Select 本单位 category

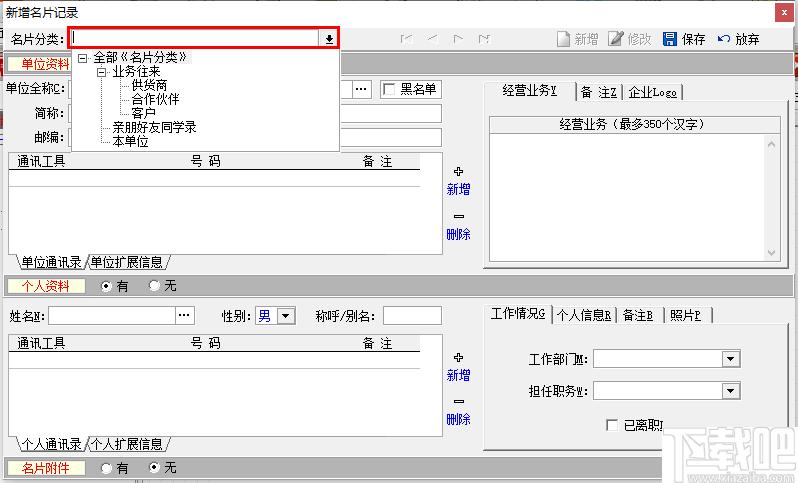pos(130,141)
